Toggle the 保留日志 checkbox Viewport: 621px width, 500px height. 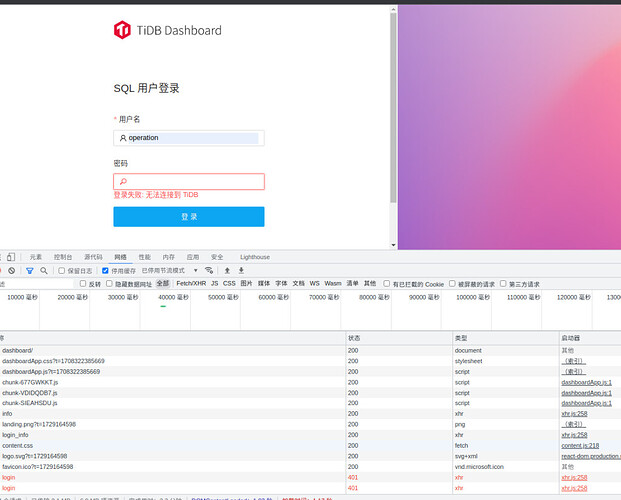[61, 271]
